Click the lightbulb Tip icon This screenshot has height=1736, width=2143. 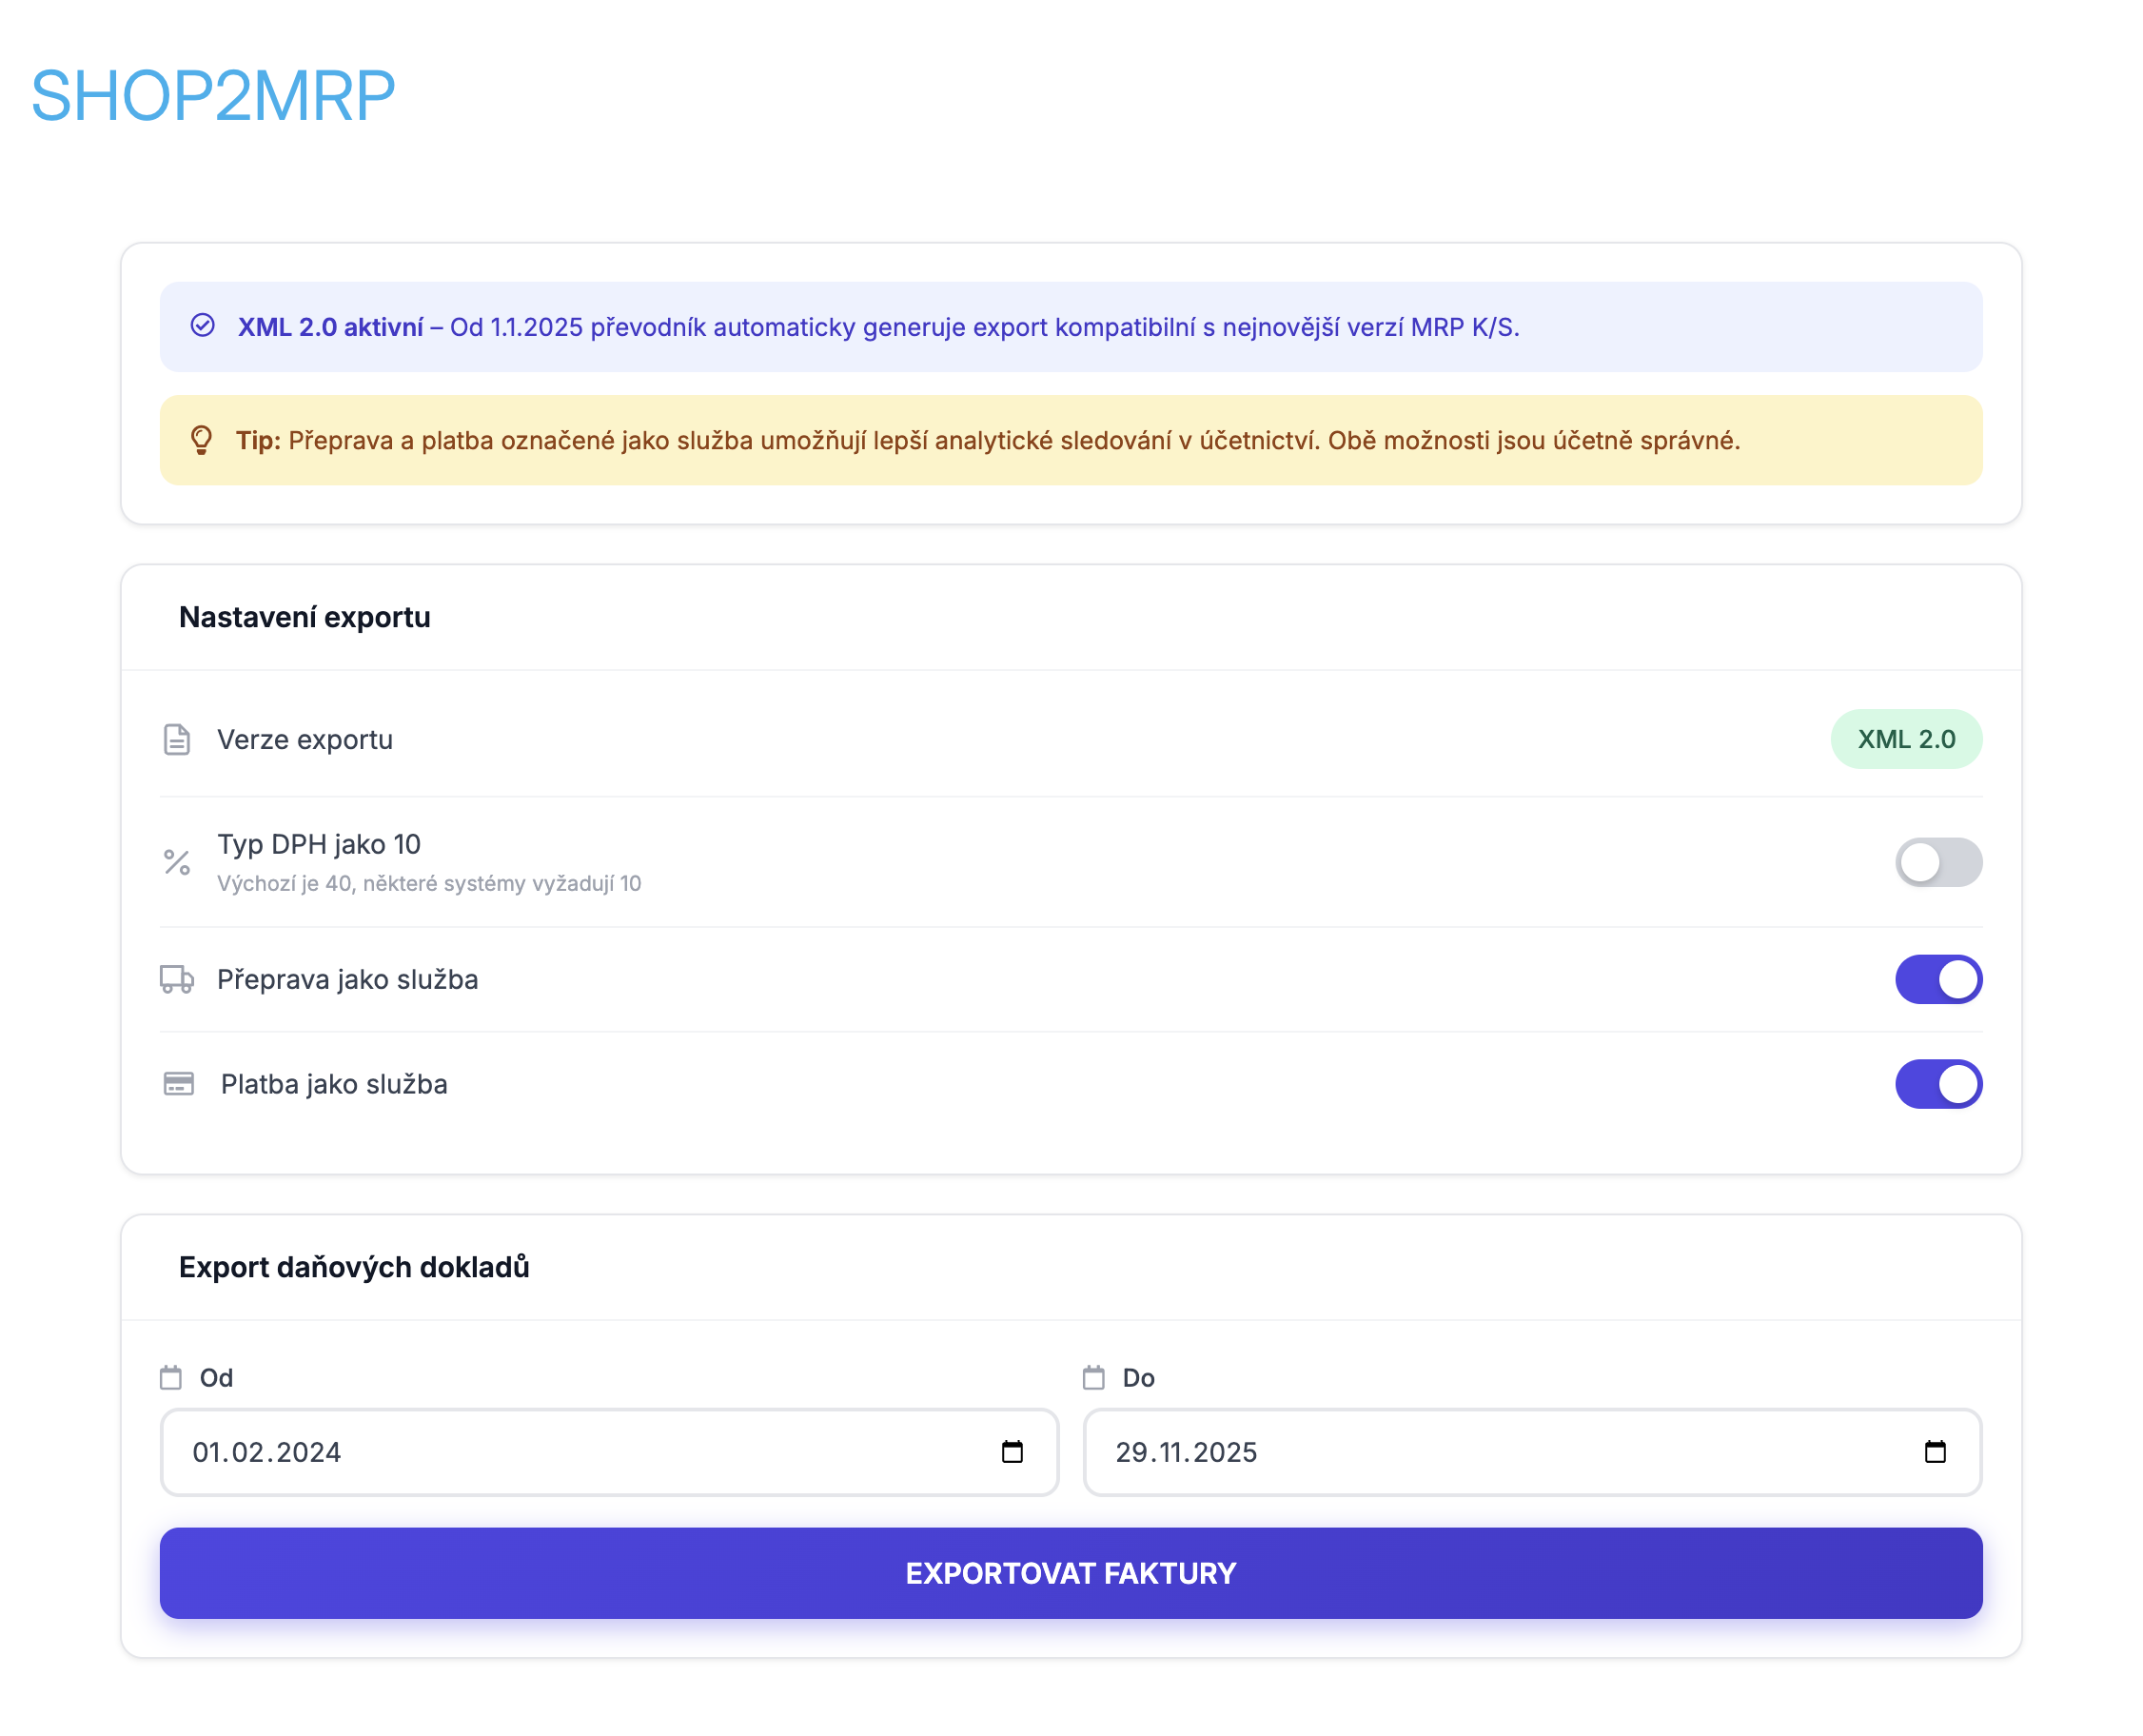pyautogui.click(x=201, y=440)
